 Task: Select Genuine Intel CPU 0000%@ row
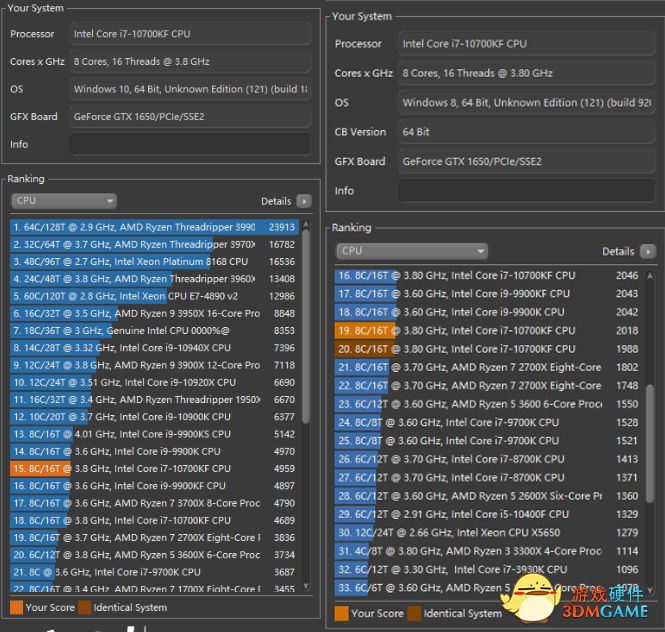(x=154, y=330)
